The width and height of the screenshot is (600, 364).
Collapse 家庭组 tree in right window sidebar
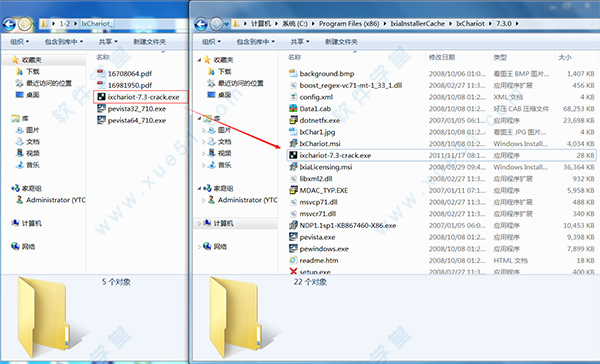click(x=199, y=188)
